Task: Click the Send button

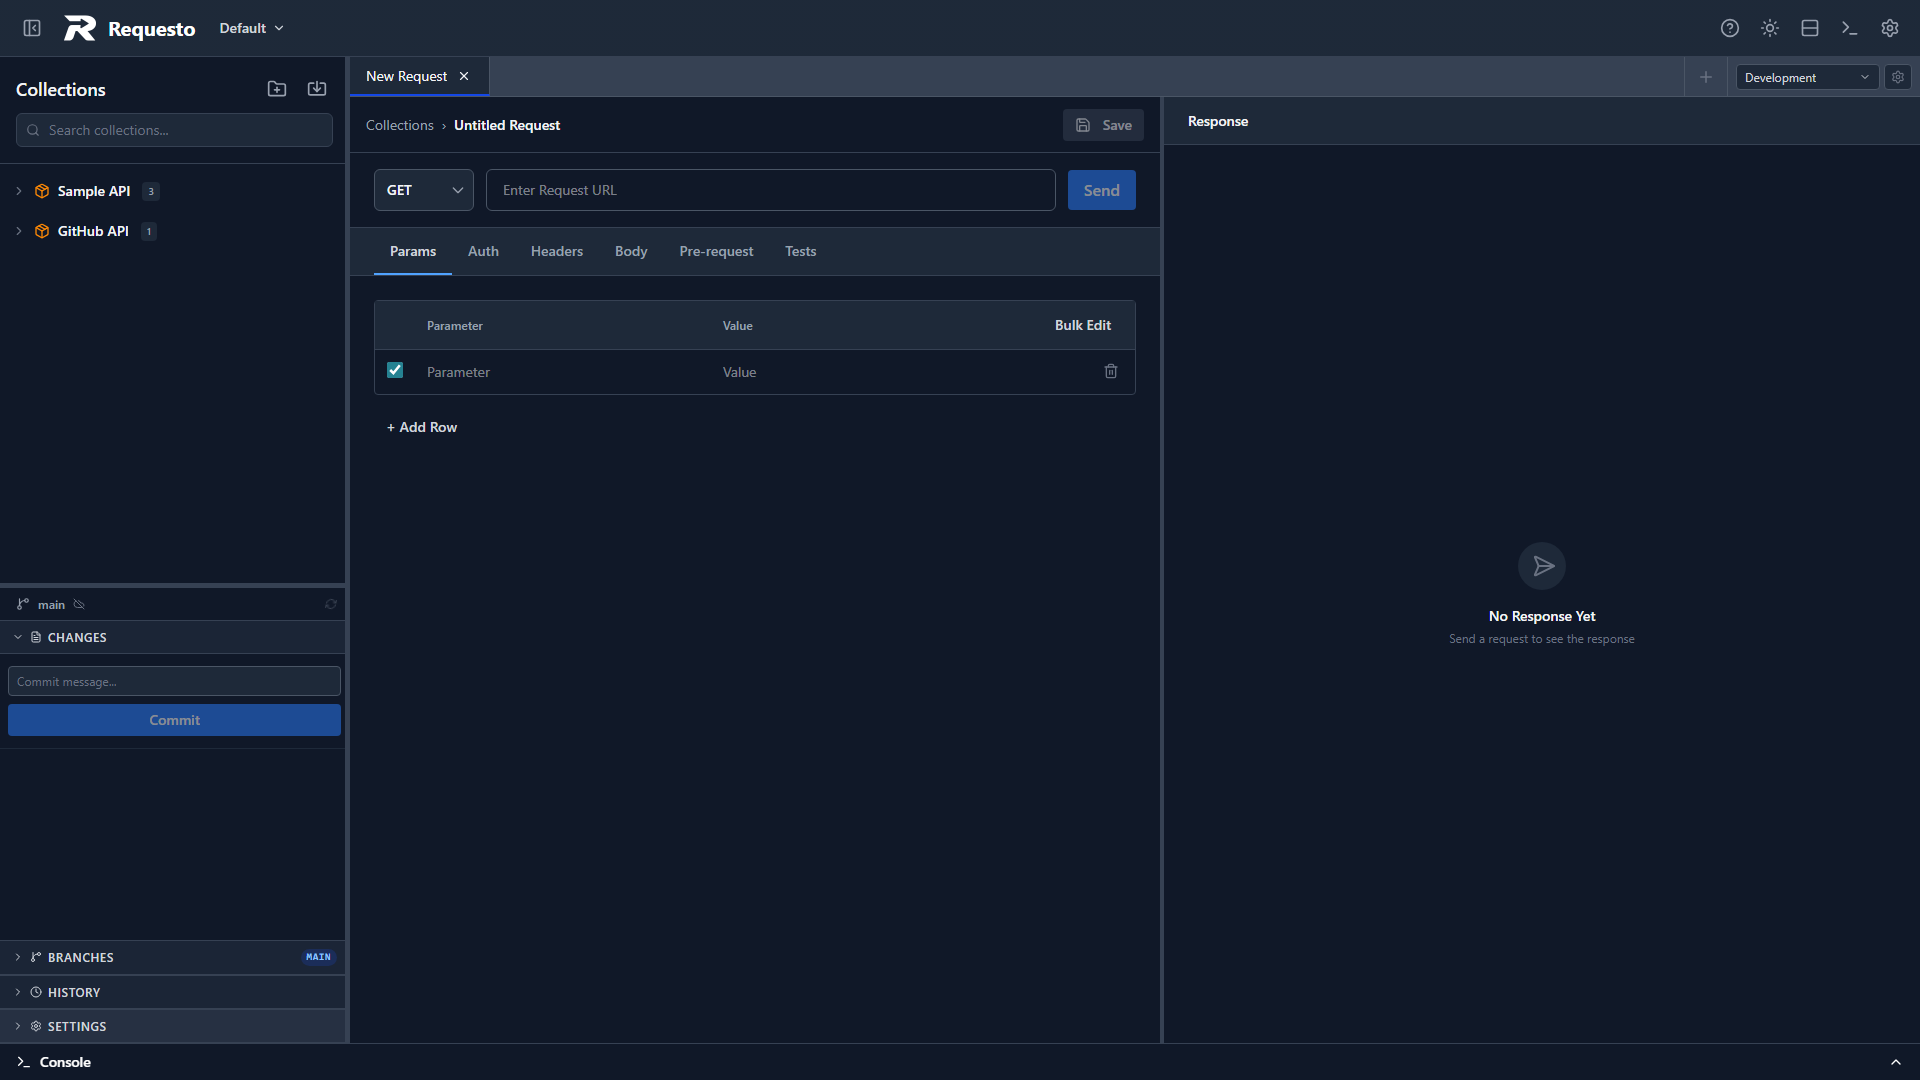Action: [1102, 190]
